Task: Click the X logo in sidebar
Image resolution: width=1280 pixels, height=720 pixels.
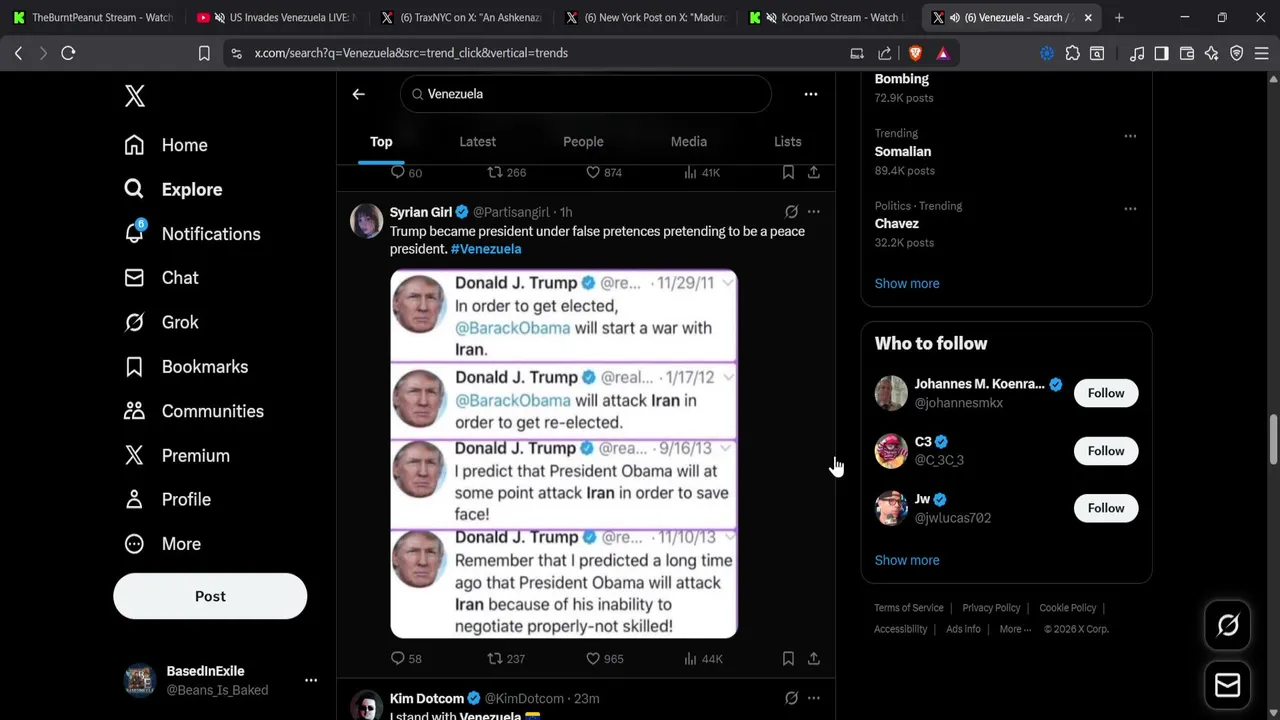Action: [135, 96]
